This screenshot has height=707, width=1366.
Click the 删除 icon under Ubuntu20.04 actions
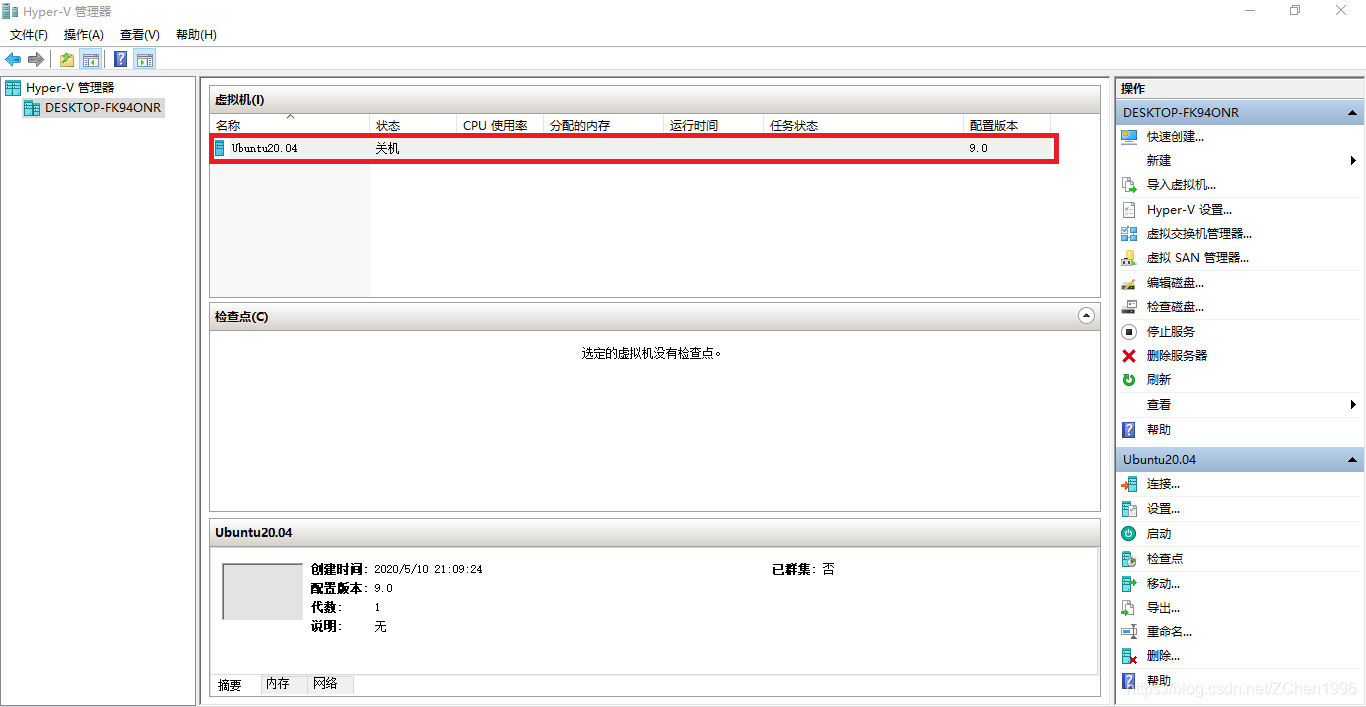(1129, 656)
